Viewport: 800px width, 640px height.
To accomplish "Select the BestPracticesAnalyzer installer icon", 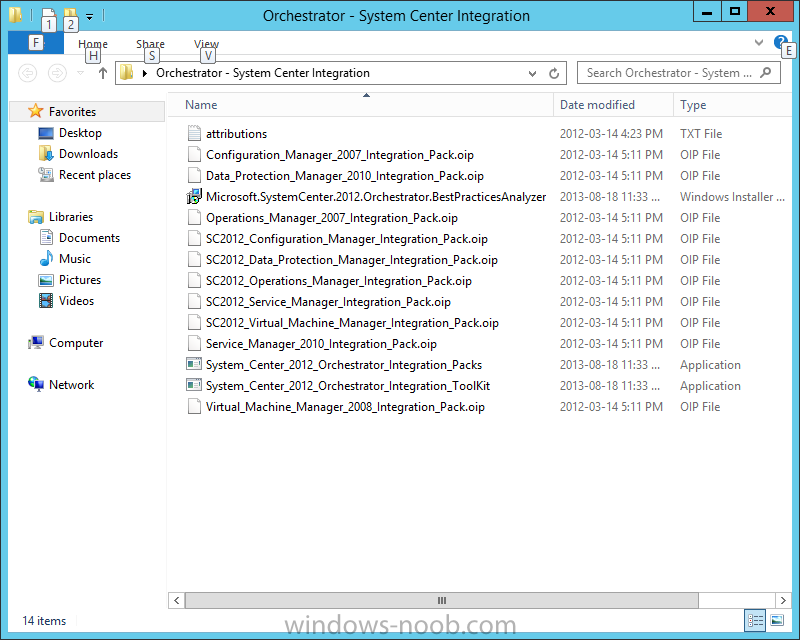I will 194,196.
